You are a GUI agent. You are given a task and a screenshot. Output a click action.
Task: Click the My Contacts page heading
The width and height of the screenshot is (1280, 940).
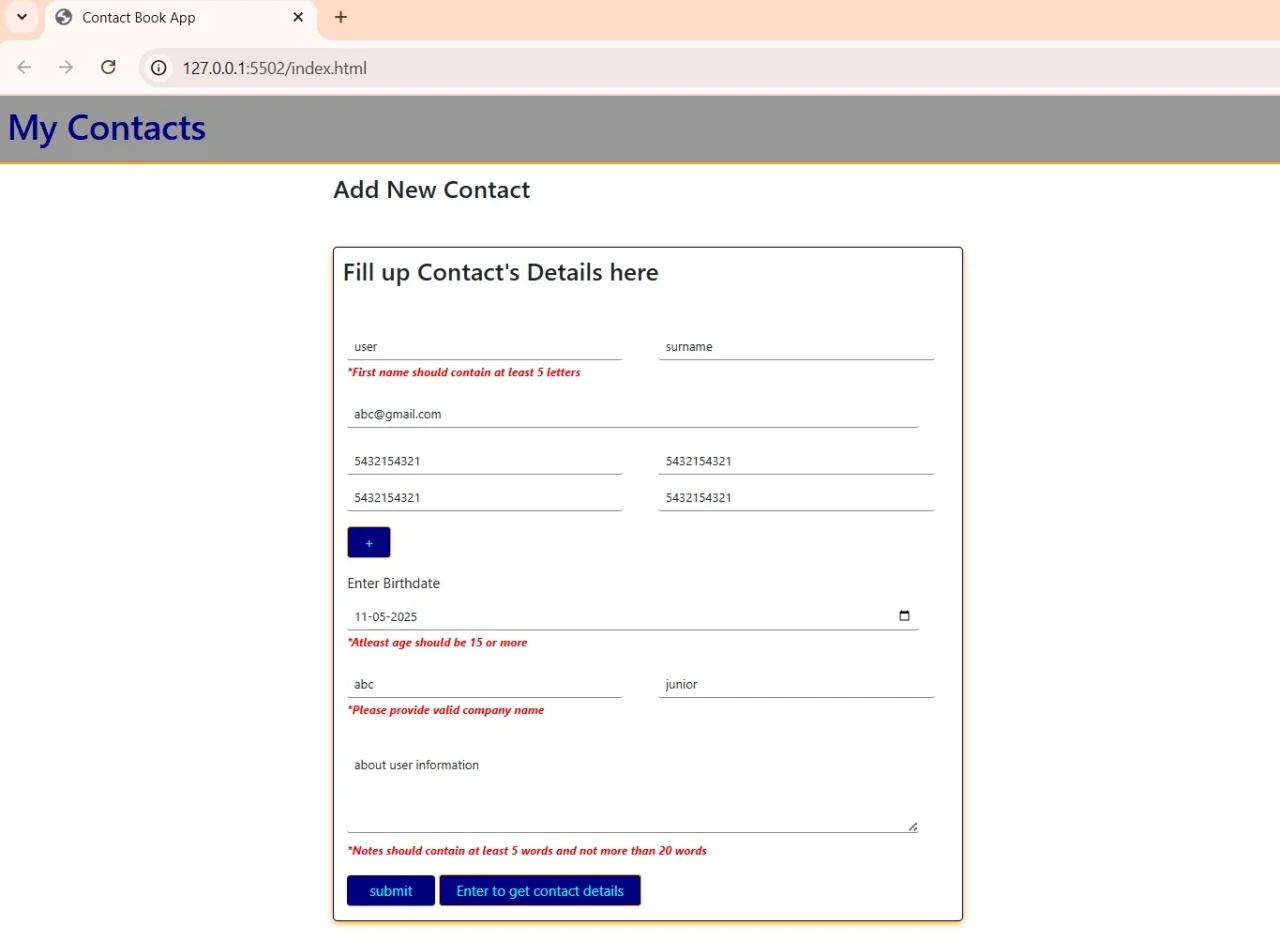107,128
